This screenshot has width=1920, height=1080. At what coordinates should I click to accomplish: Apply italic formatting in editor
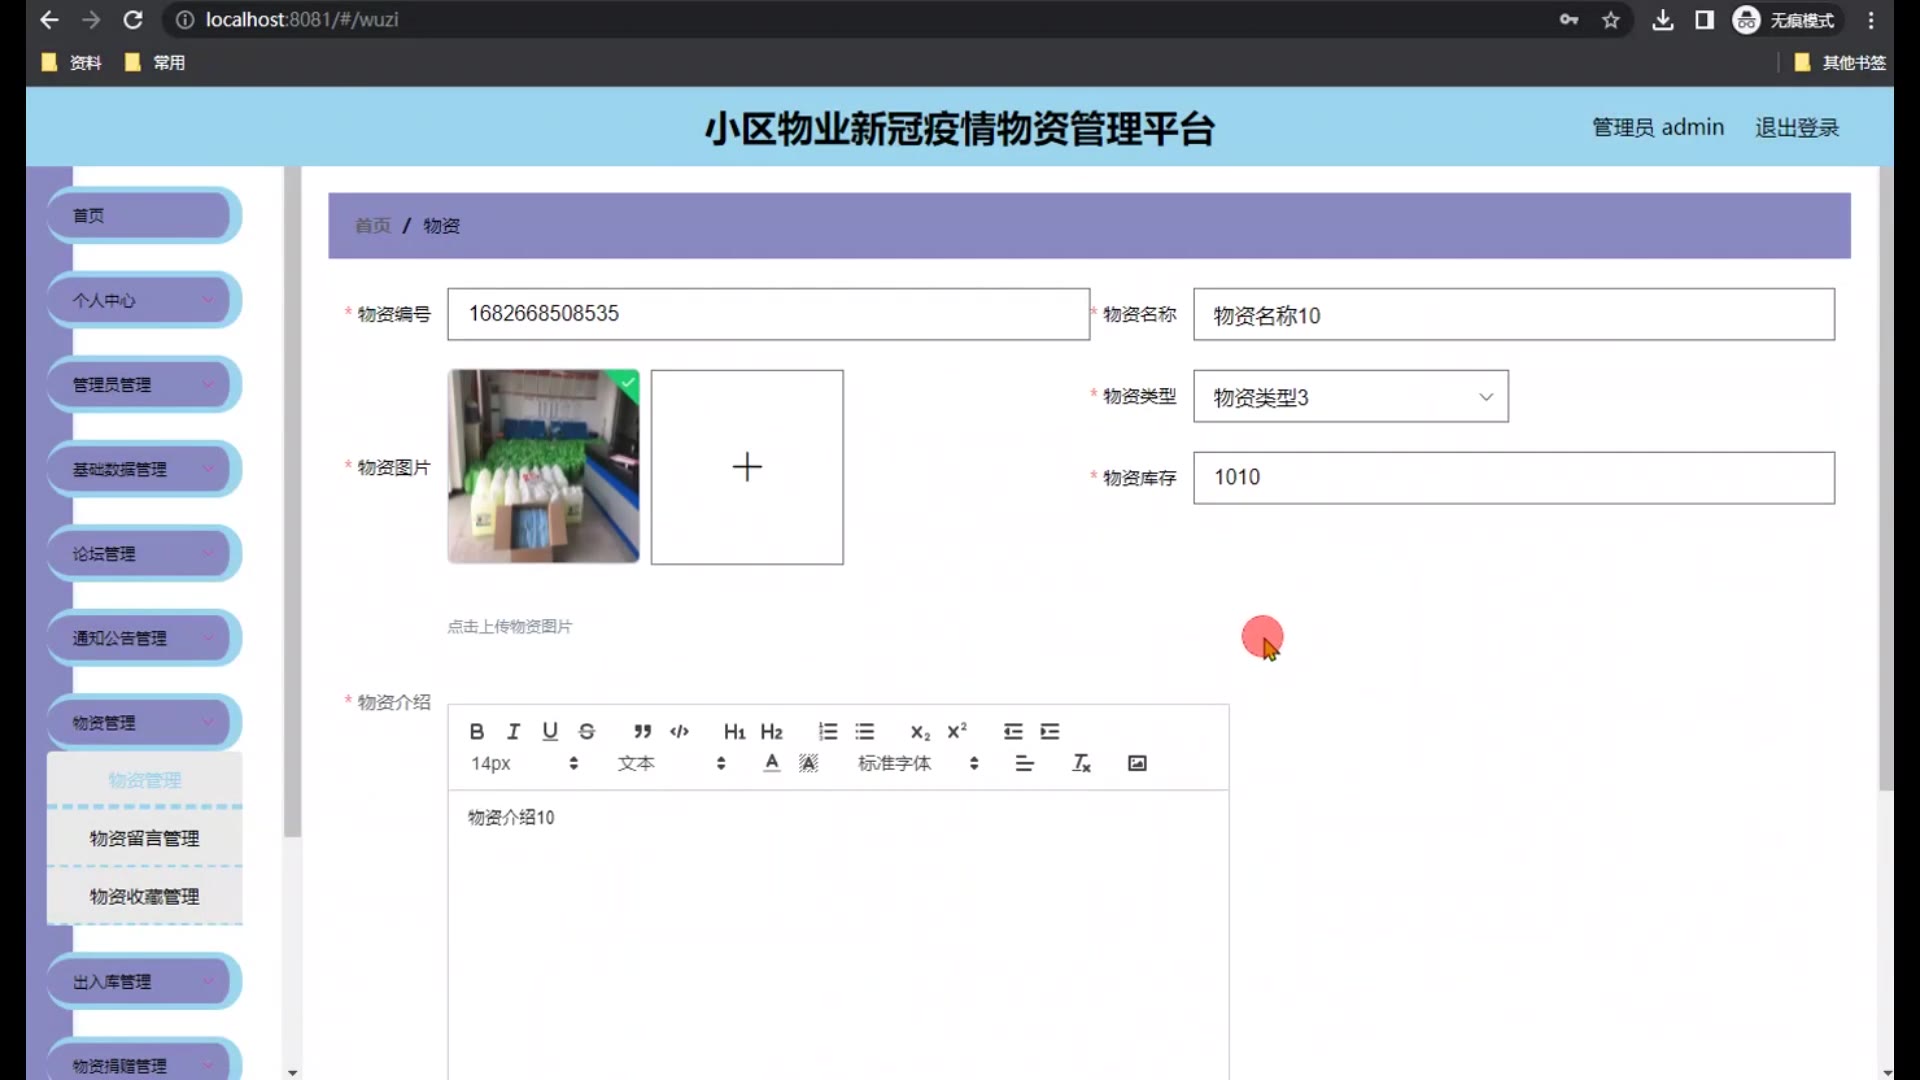pos(513,732)
